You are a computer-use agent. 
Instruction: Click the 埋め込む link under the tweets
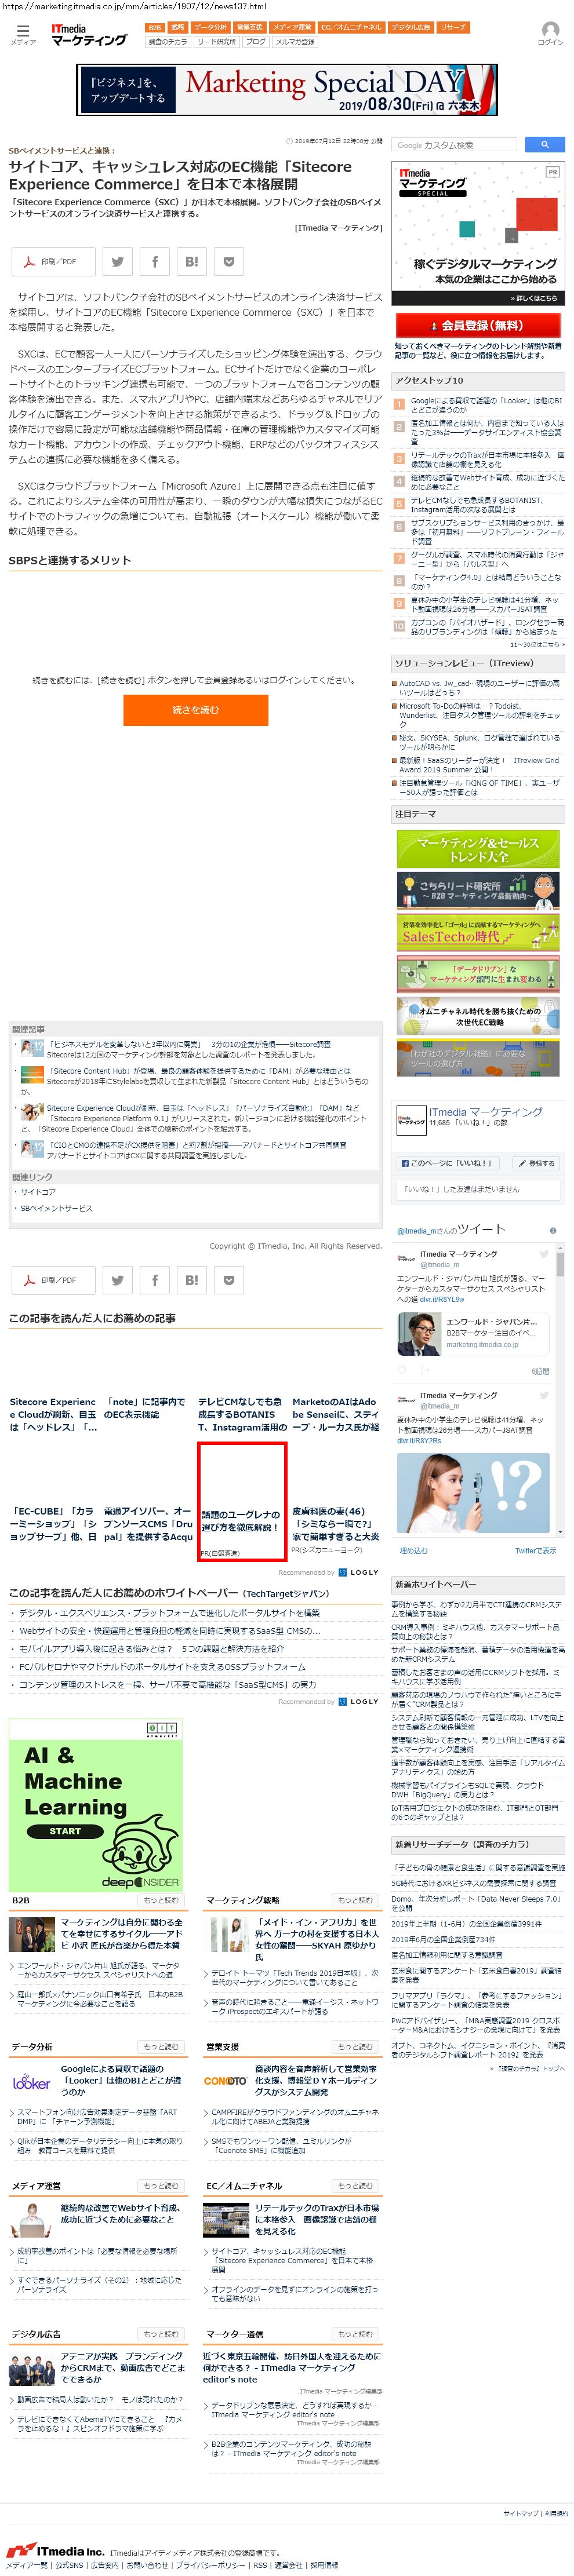click(x=414, y=1550)
